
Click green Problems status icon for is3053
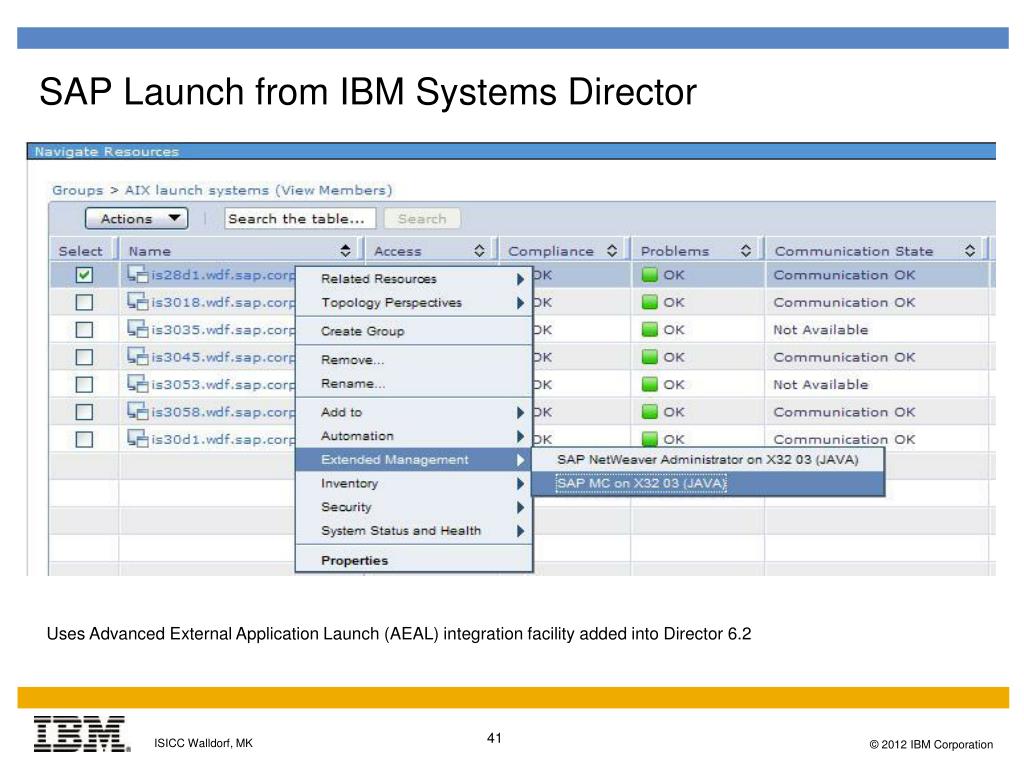[649, 385]
